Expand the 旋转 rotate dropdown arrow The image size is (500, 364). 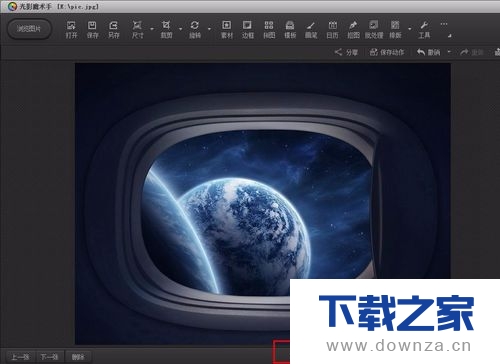209,29
